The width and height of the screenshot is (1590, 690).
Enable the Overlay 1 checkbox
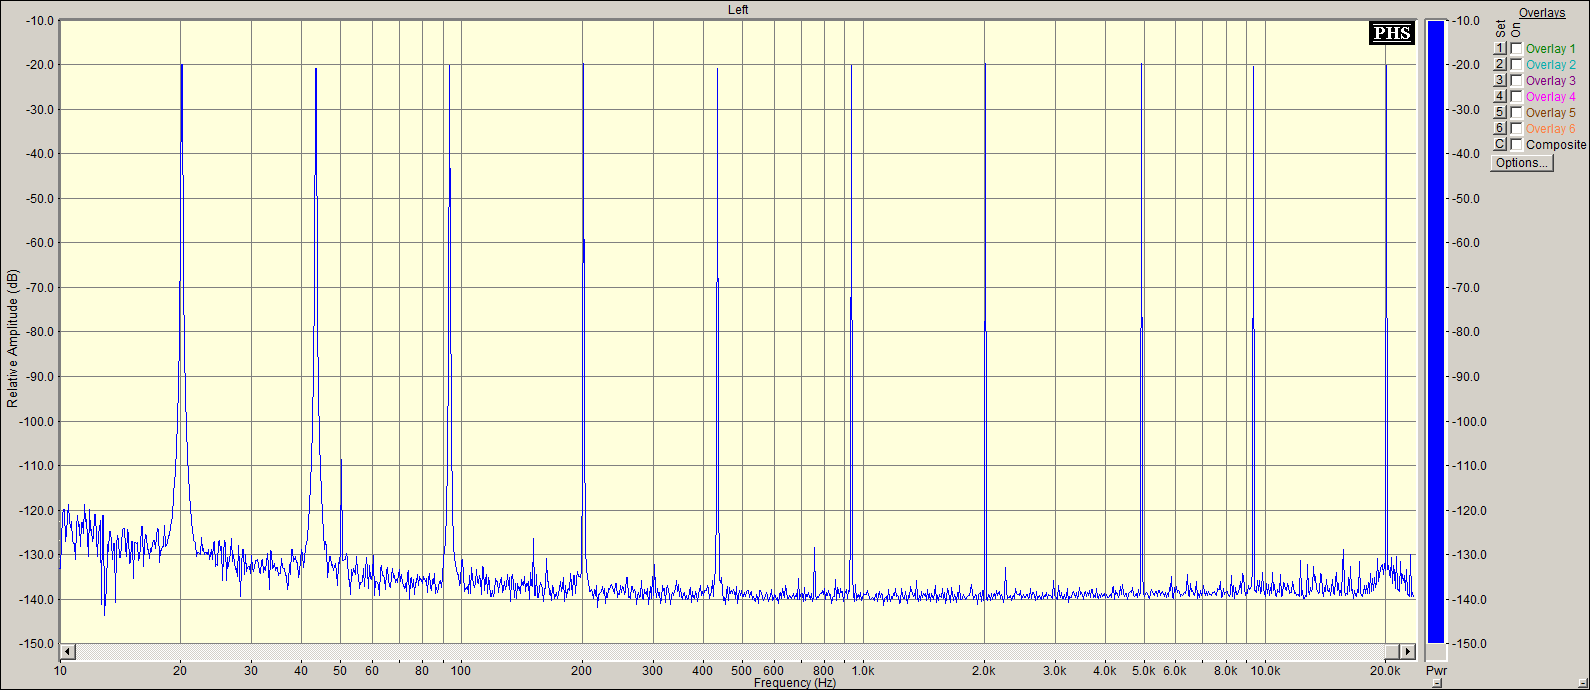click(1516, 49)
